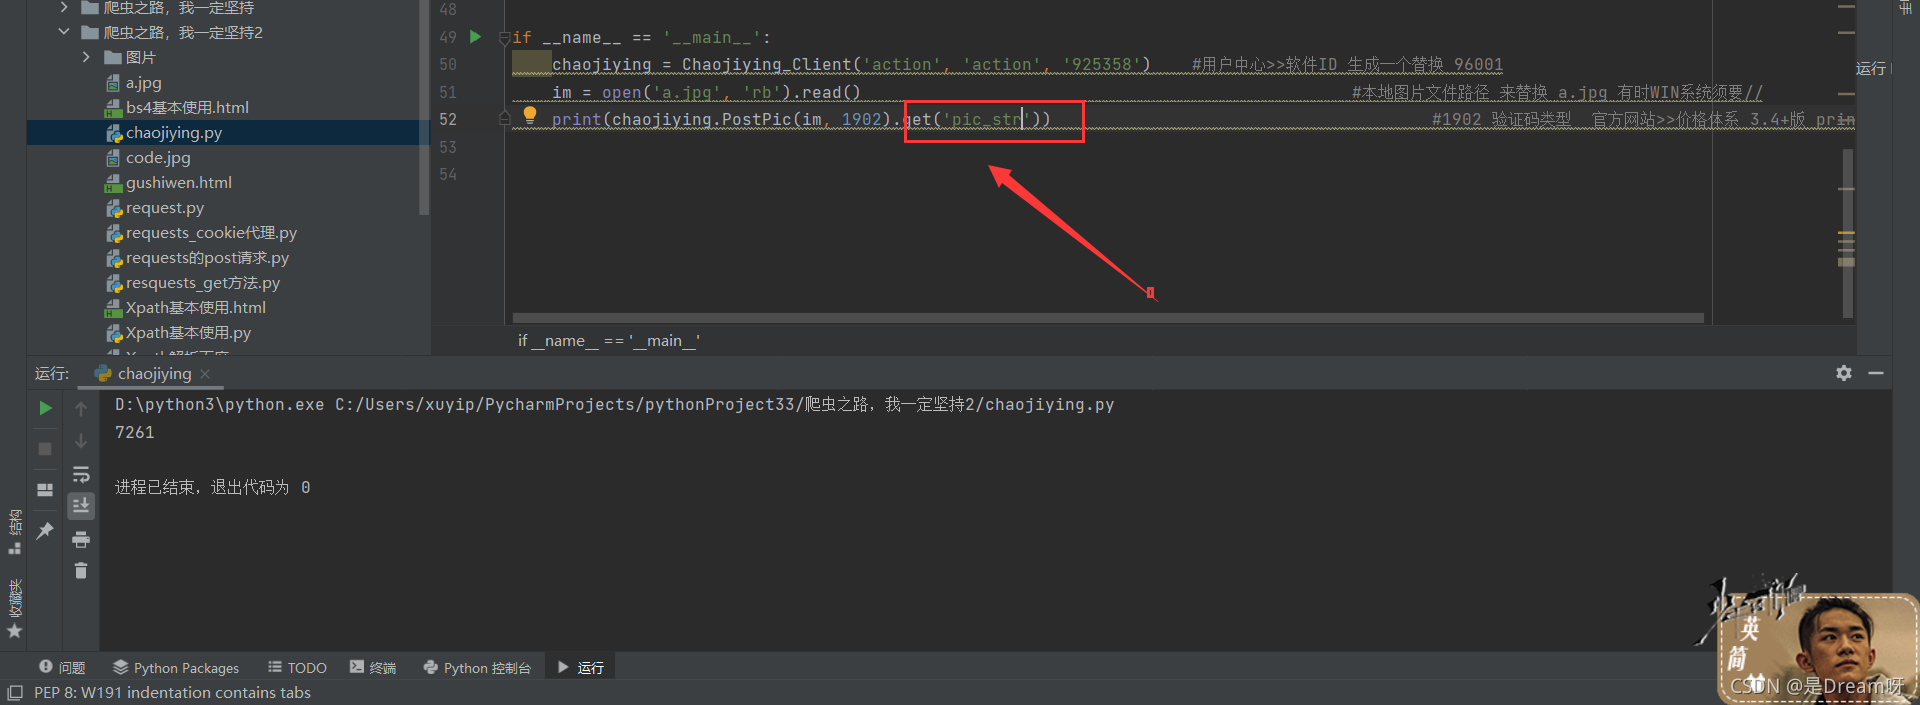Click the fold end marker on line 52
Image resolution: width=1920 pixels, height=705 pixels.
(504, 119)
